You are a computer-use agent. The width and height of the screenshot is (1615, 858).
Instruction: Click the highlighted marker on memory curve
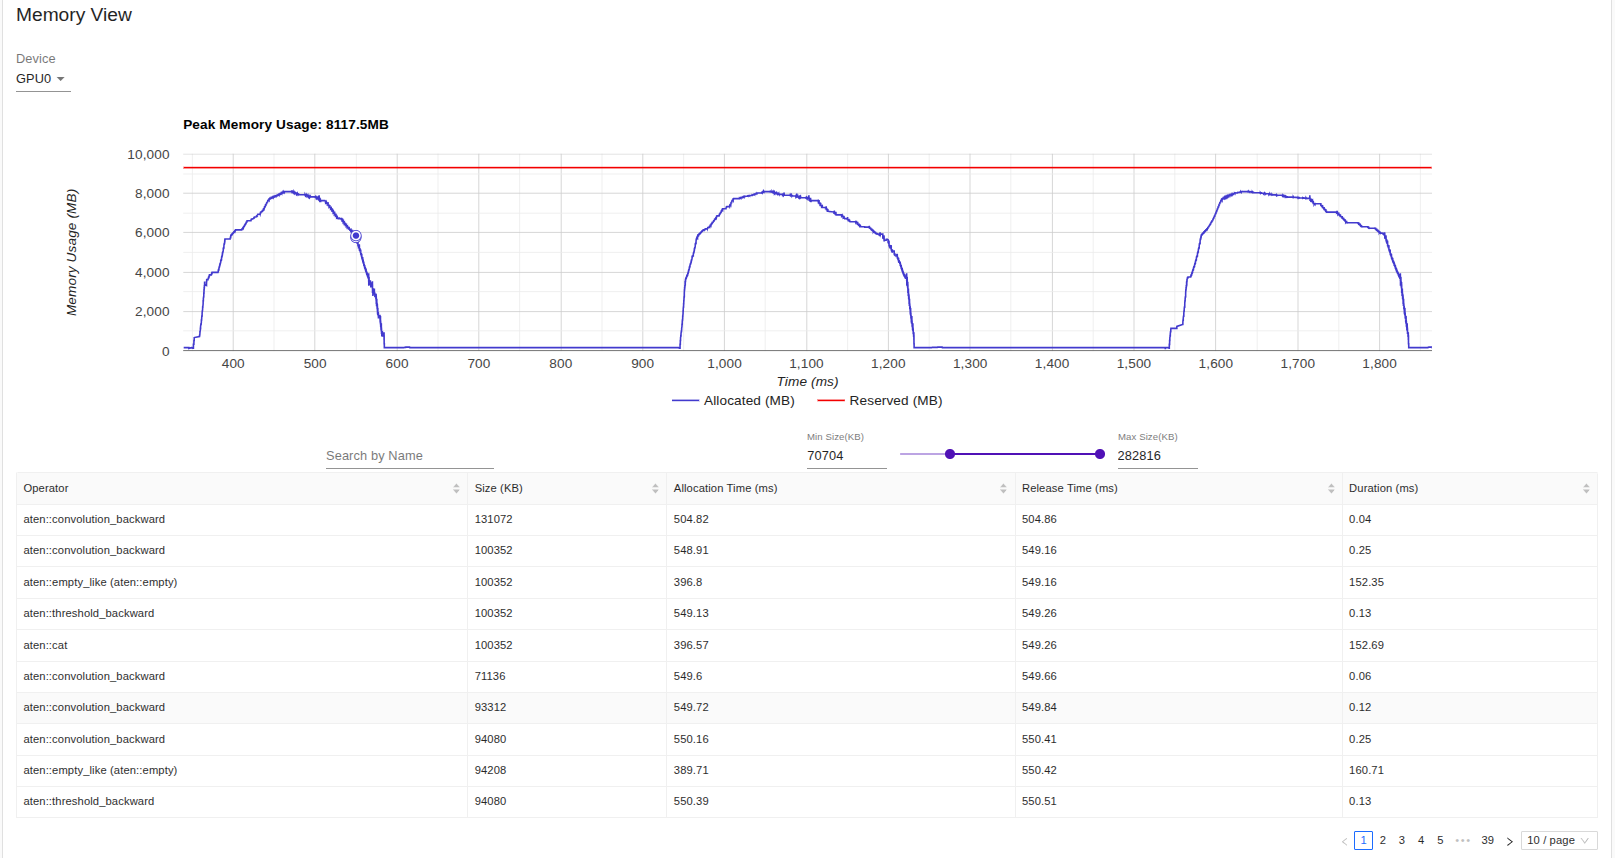[356, 237]
